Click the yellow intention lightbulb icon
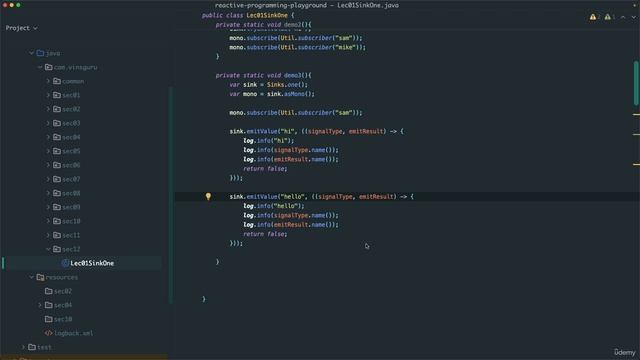 tap(208, 196)
